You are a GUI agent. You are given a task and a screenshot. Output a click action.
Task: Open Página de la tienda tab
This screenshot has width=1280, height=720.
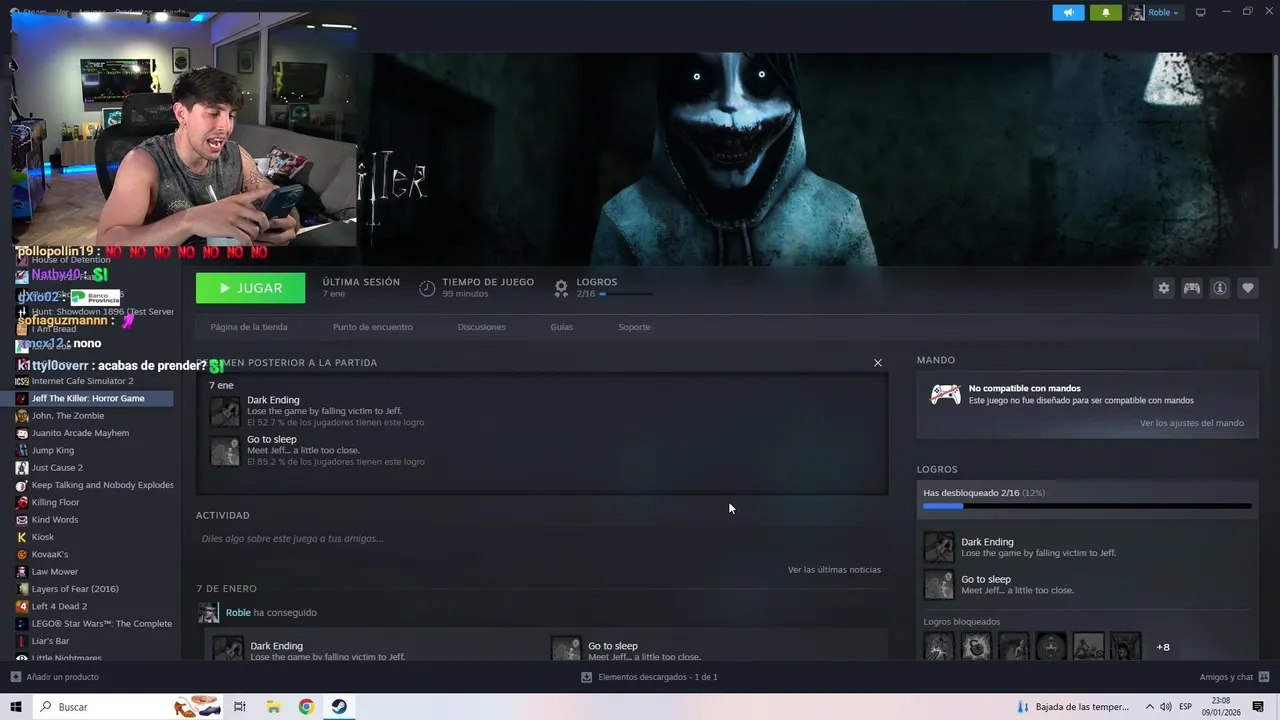click(x=249, y=327)
